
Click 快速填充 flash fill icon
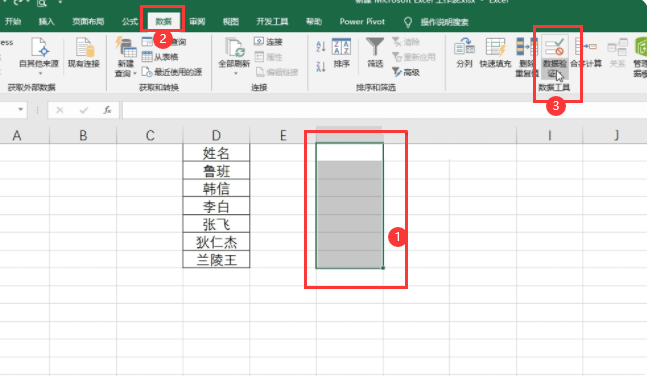(x=495, y=48)
